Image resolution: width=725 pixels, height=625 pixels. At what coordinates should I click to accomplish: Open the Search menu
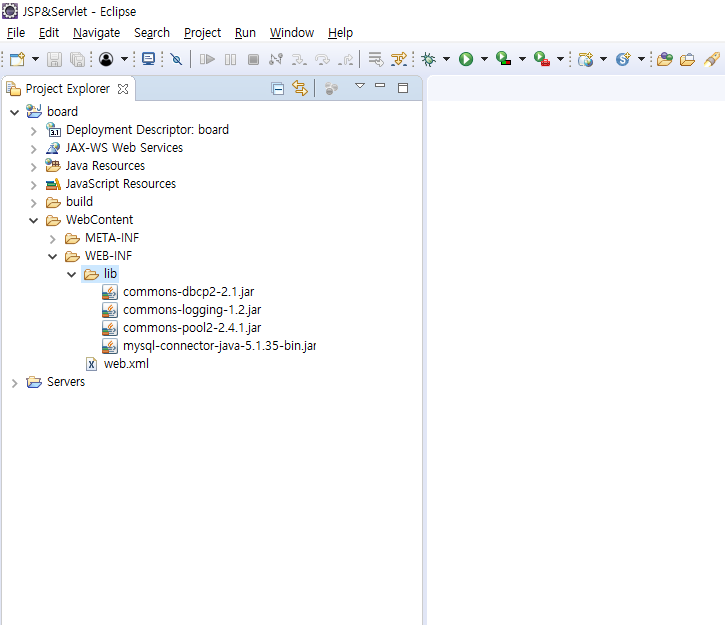tap(152, 33)
